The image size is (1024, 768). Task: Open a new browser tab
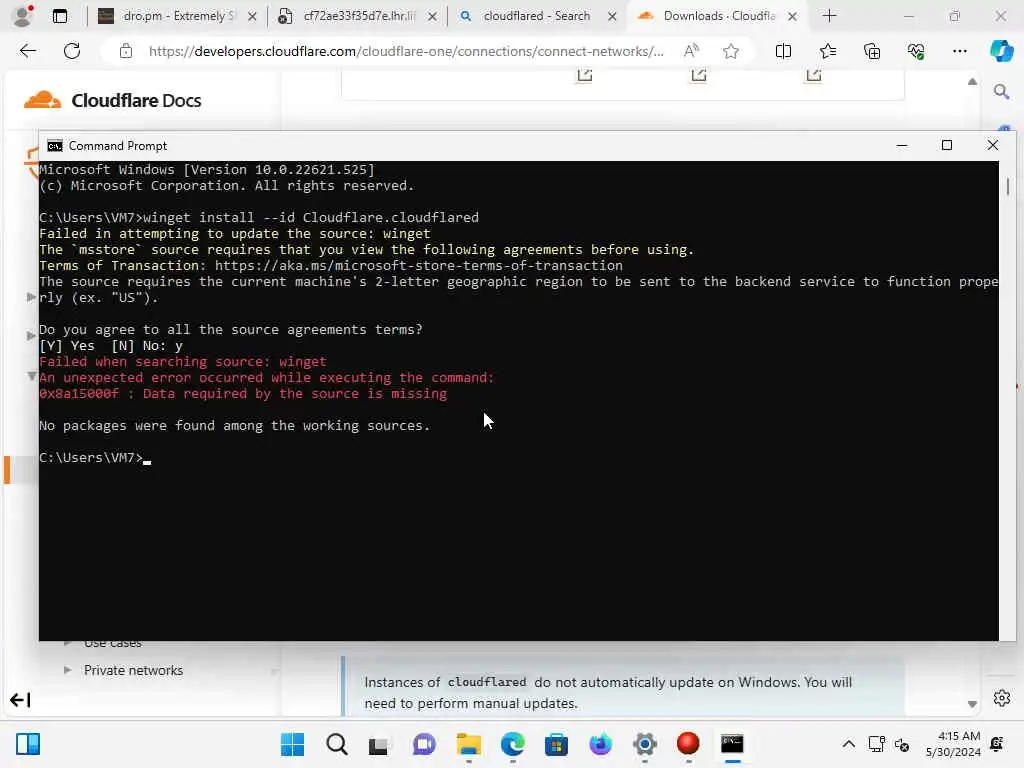[x=829, y=16]
